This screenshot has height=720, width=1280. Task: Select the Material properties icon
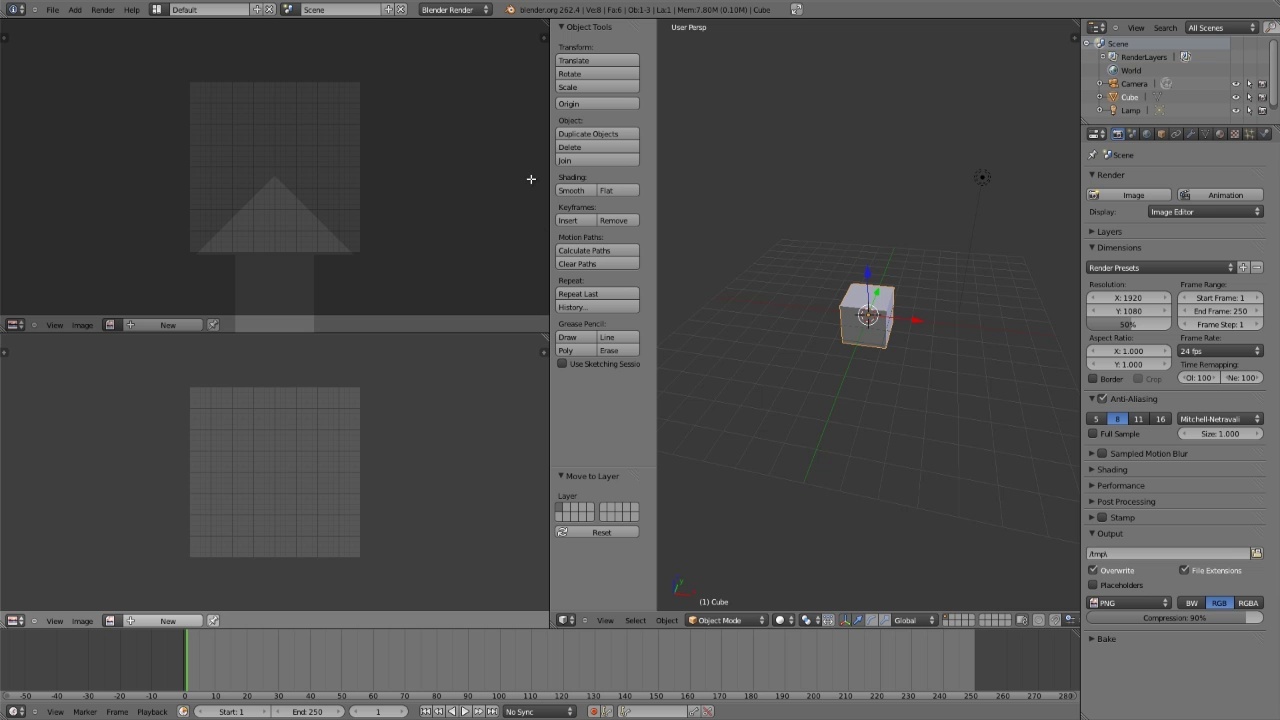click(1218, 133)
